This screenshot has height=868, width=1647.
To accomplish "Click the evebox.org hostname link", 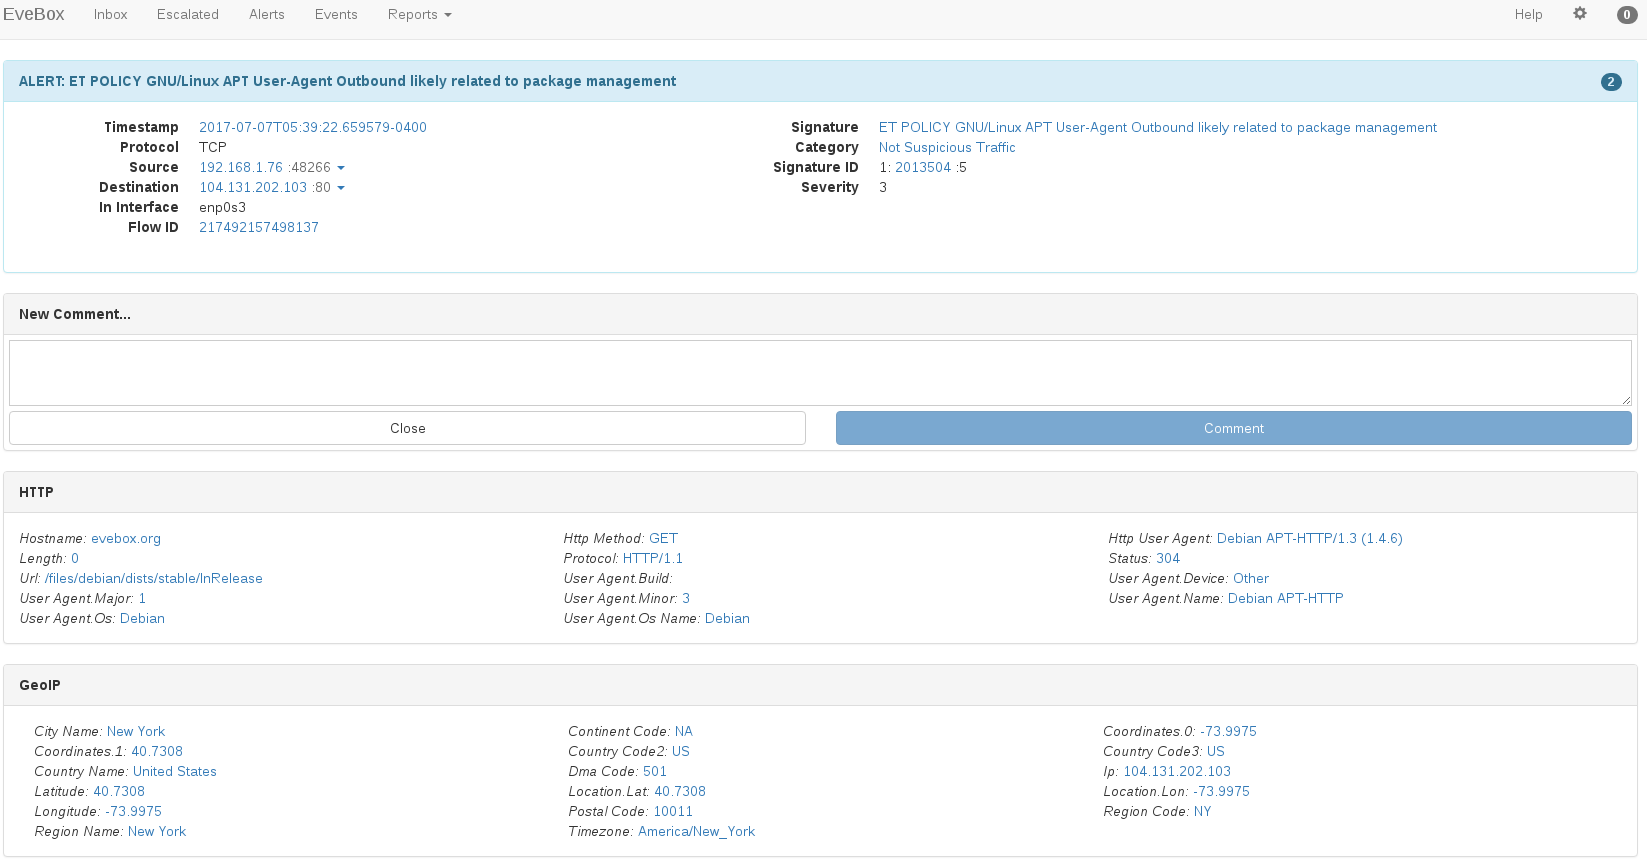I will [x=126, y=539].
